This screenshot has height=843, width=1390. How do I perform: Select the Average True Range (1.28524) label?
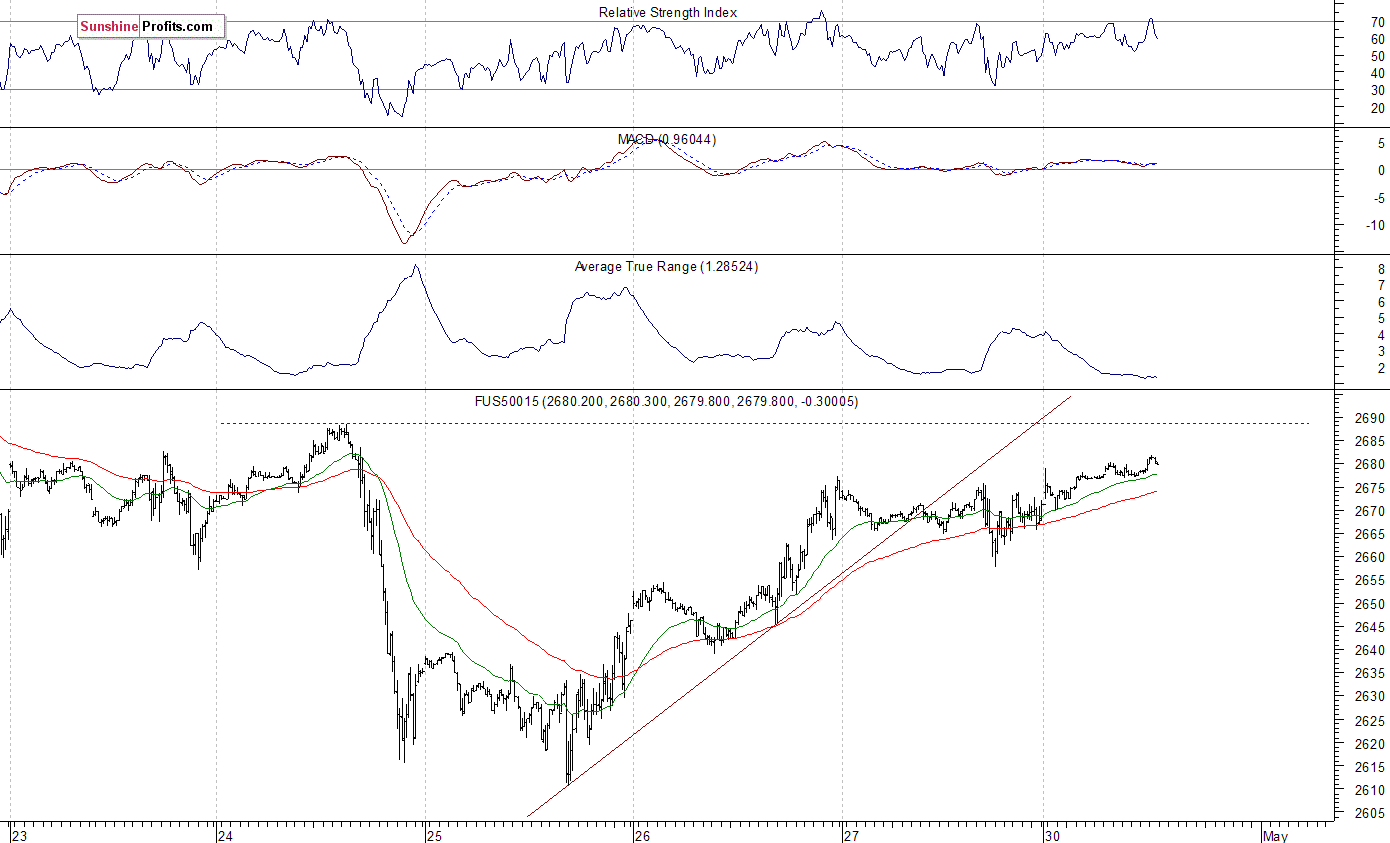666,267
